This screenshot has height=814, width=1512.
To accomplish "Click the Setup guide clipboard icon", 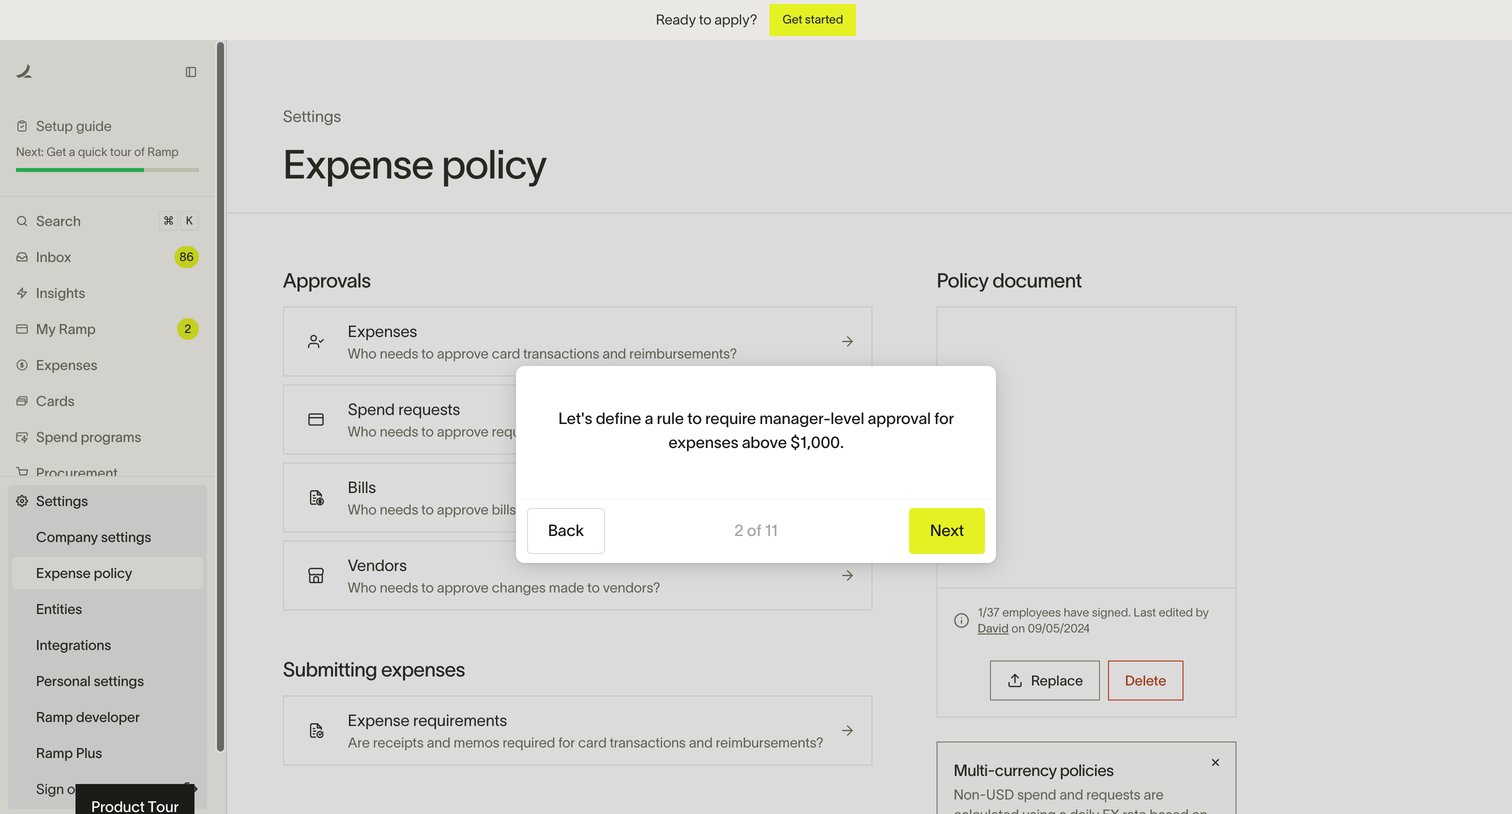I will [22, 126].
